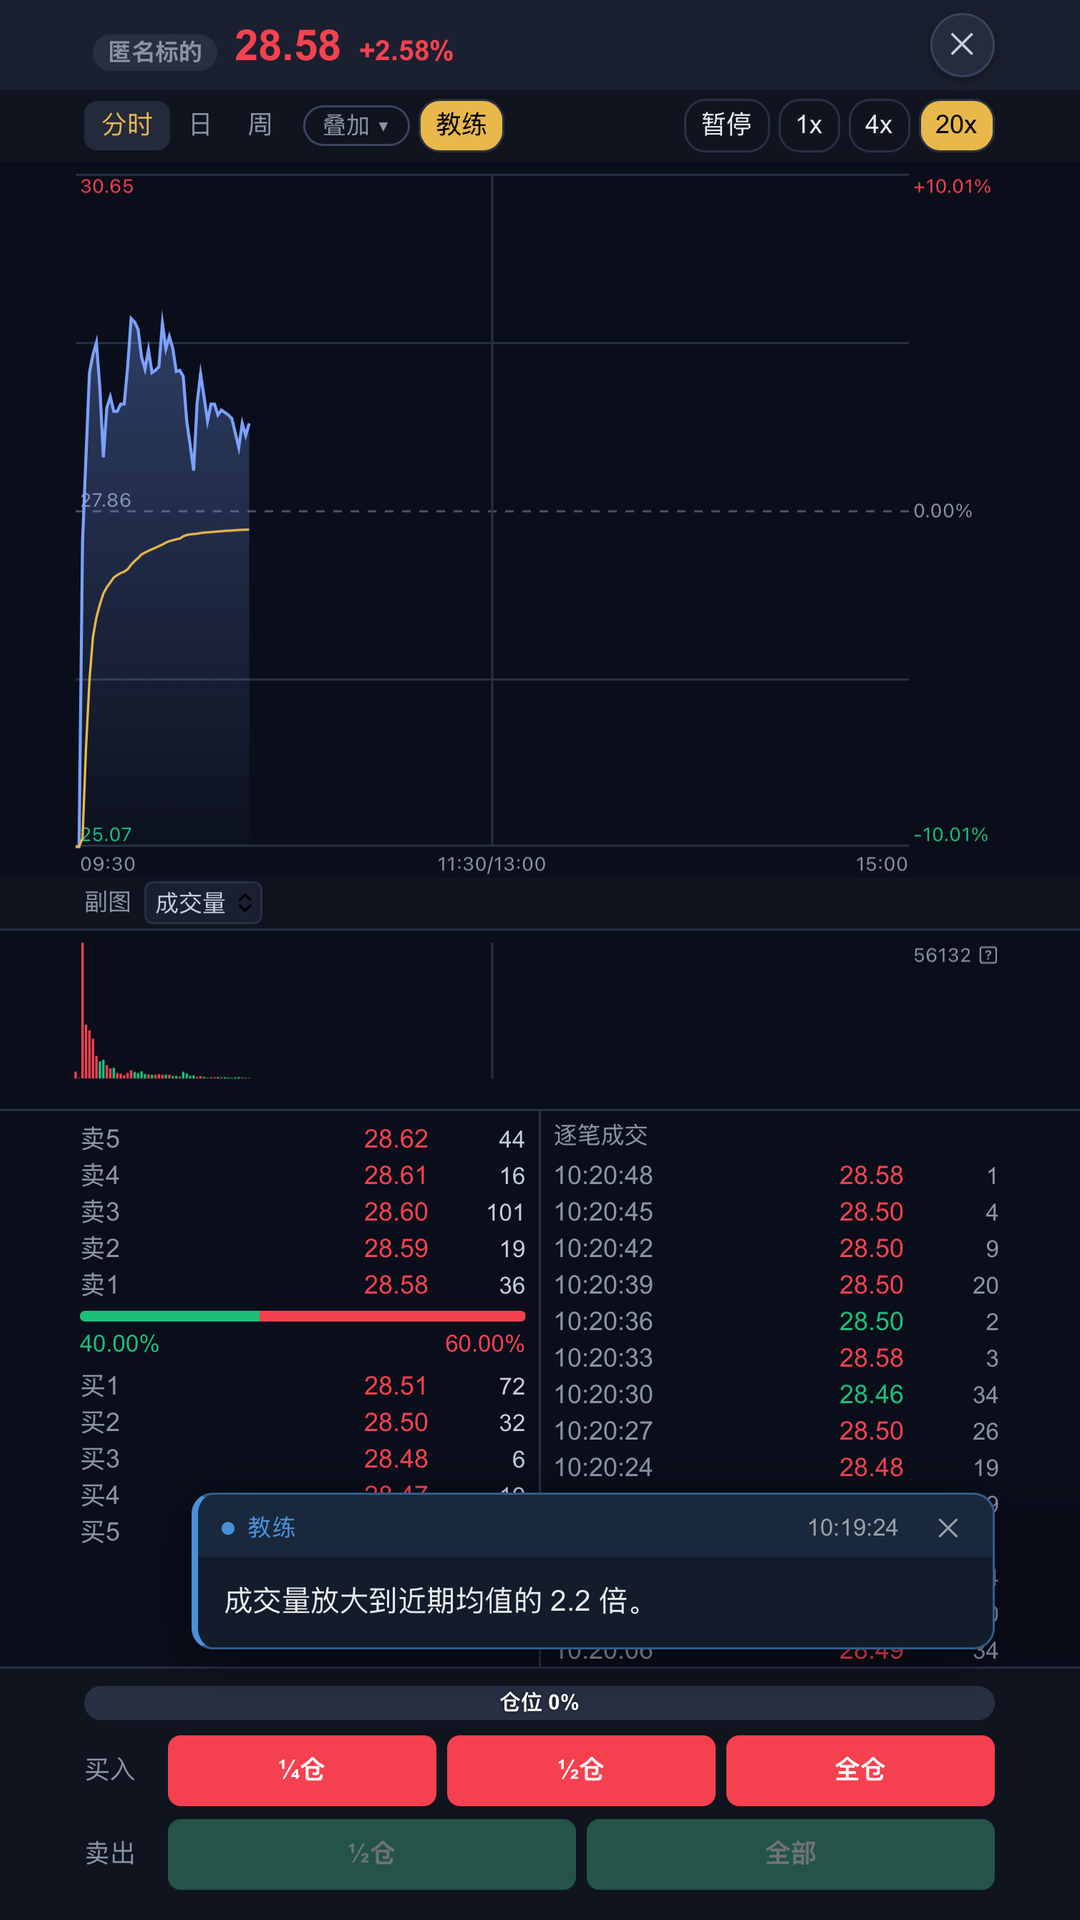Sell 全部 holdings
This screenshot has width=1080, height=1920.
[x=790, y=1854]
